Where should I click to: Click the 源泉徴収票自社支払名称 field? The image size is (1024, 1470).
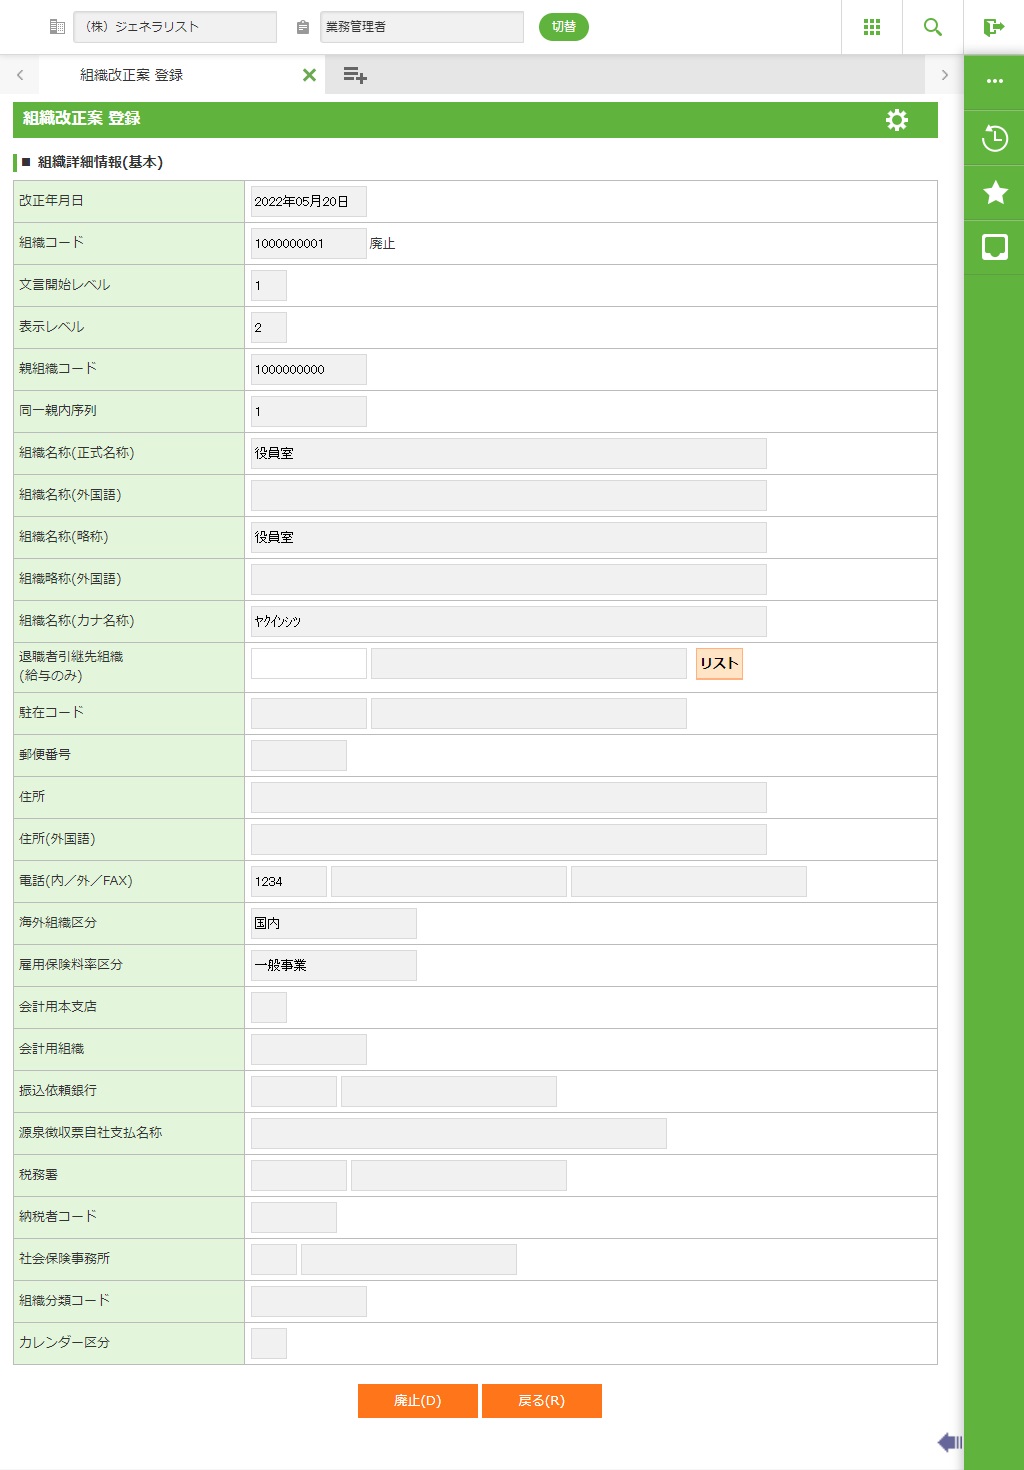pos(459,1134)
